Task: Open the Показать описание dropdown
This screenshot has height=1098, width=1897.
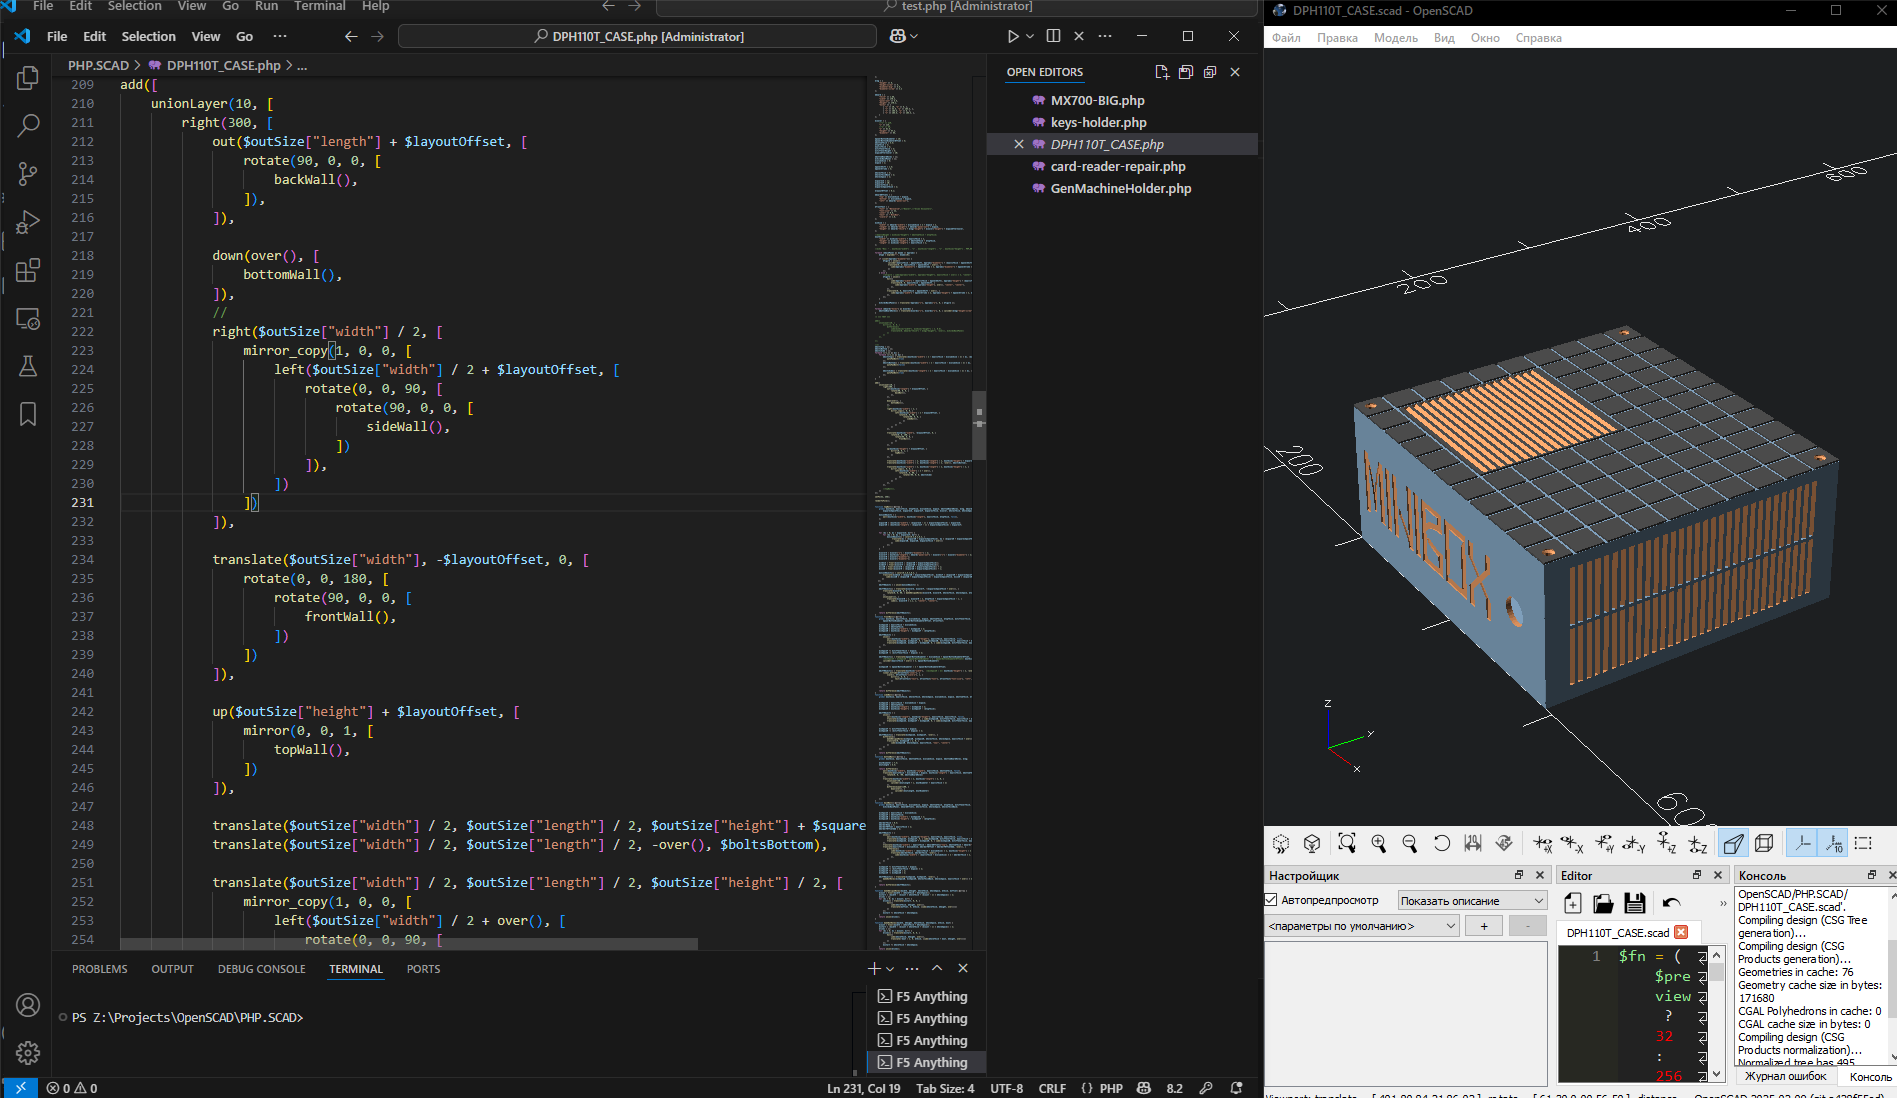Action: [1472, 899]
